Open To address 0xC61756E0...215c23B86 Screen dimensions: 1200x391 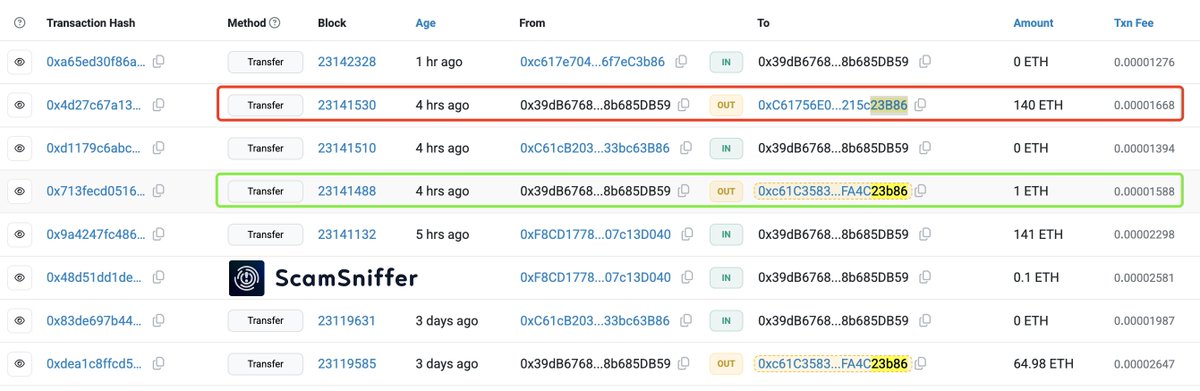click(x=833, y=105)
